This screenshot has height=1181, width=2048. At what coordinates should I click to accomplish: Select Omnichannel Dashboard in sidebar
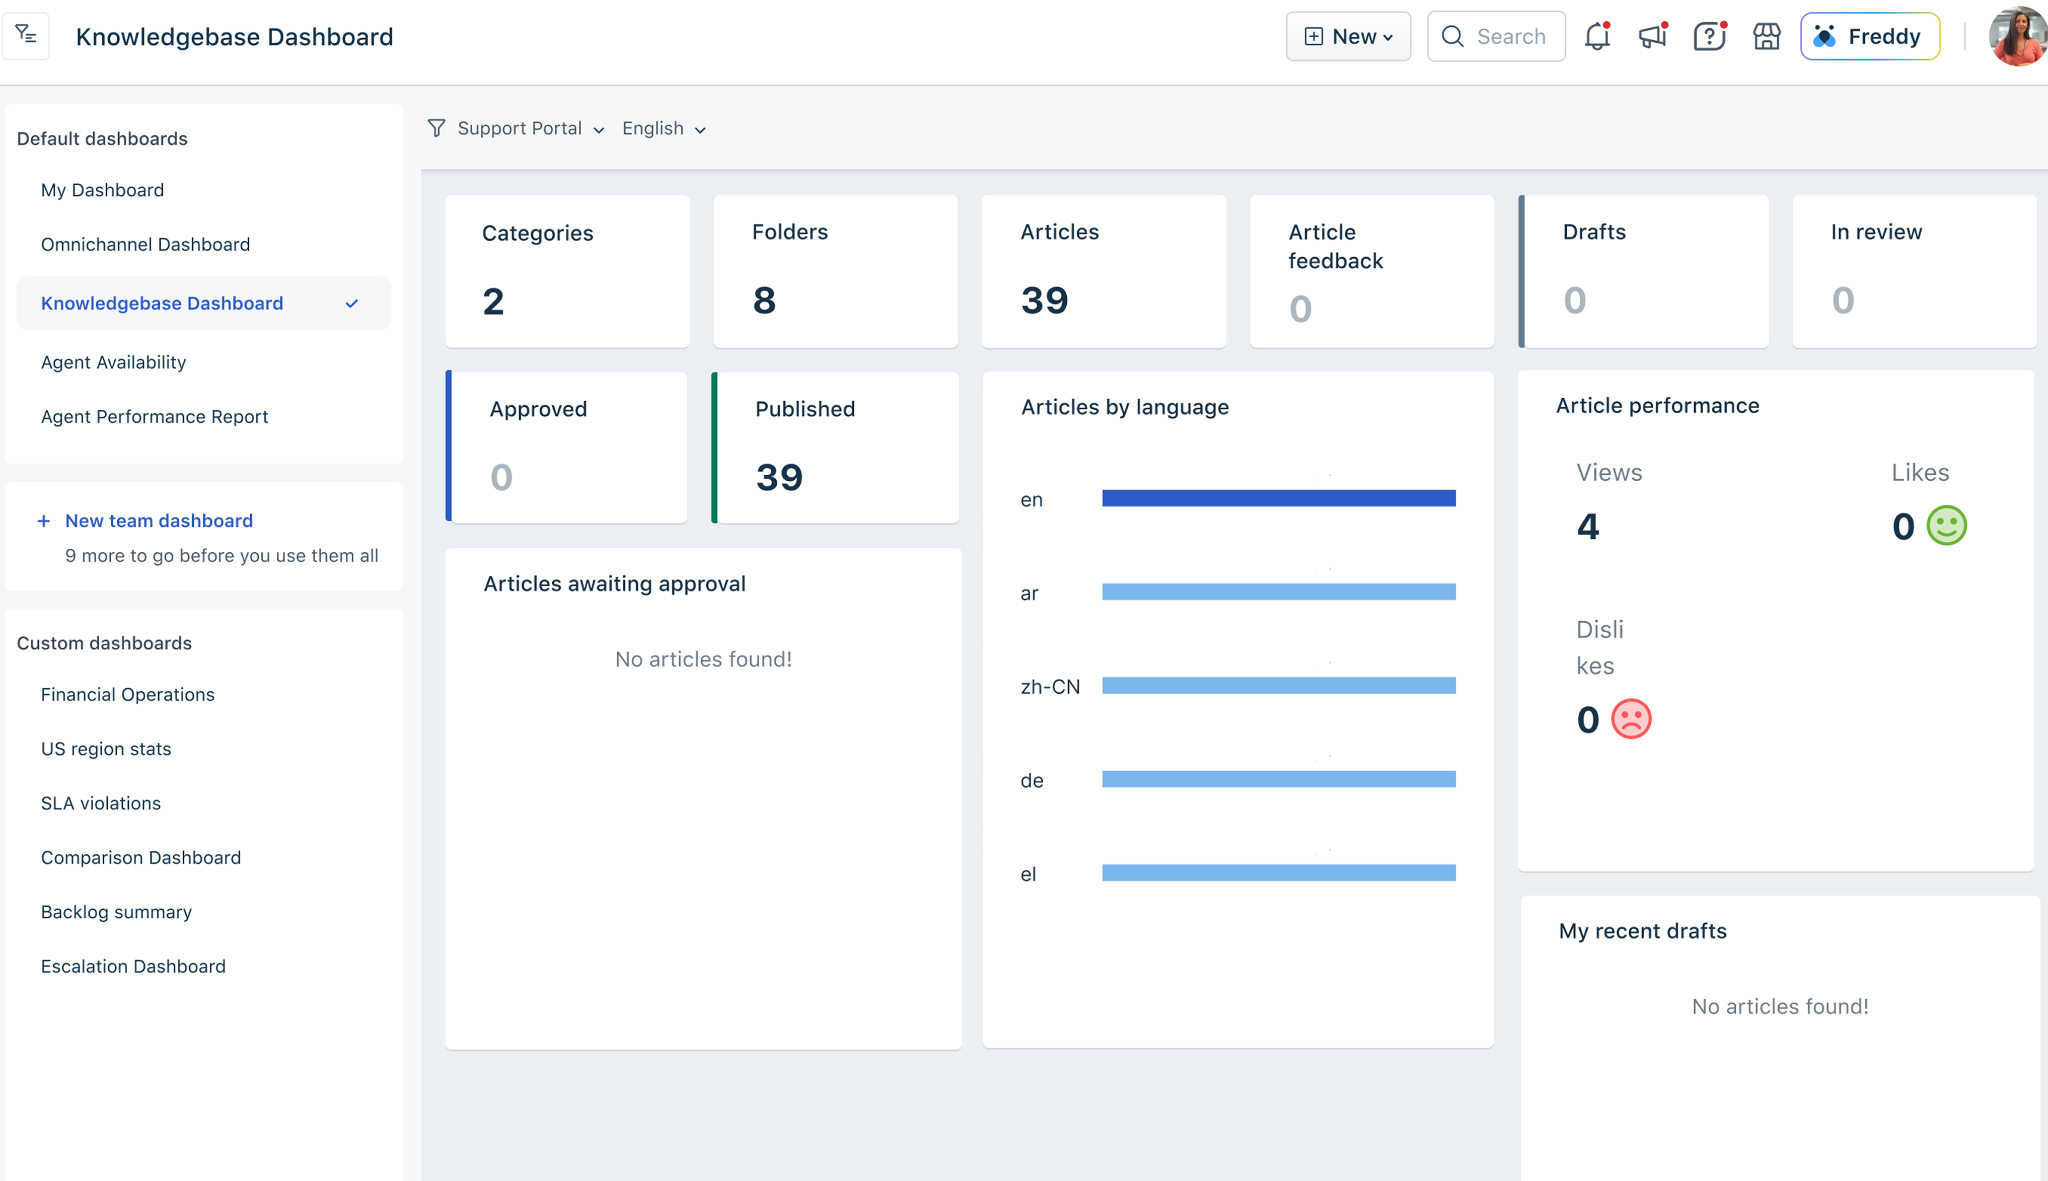click(x=145, y=244)
